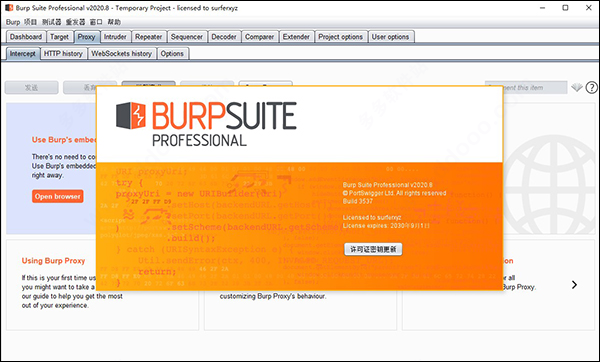
Task: Open the Project options tab
Action: [x=341, y=37]
